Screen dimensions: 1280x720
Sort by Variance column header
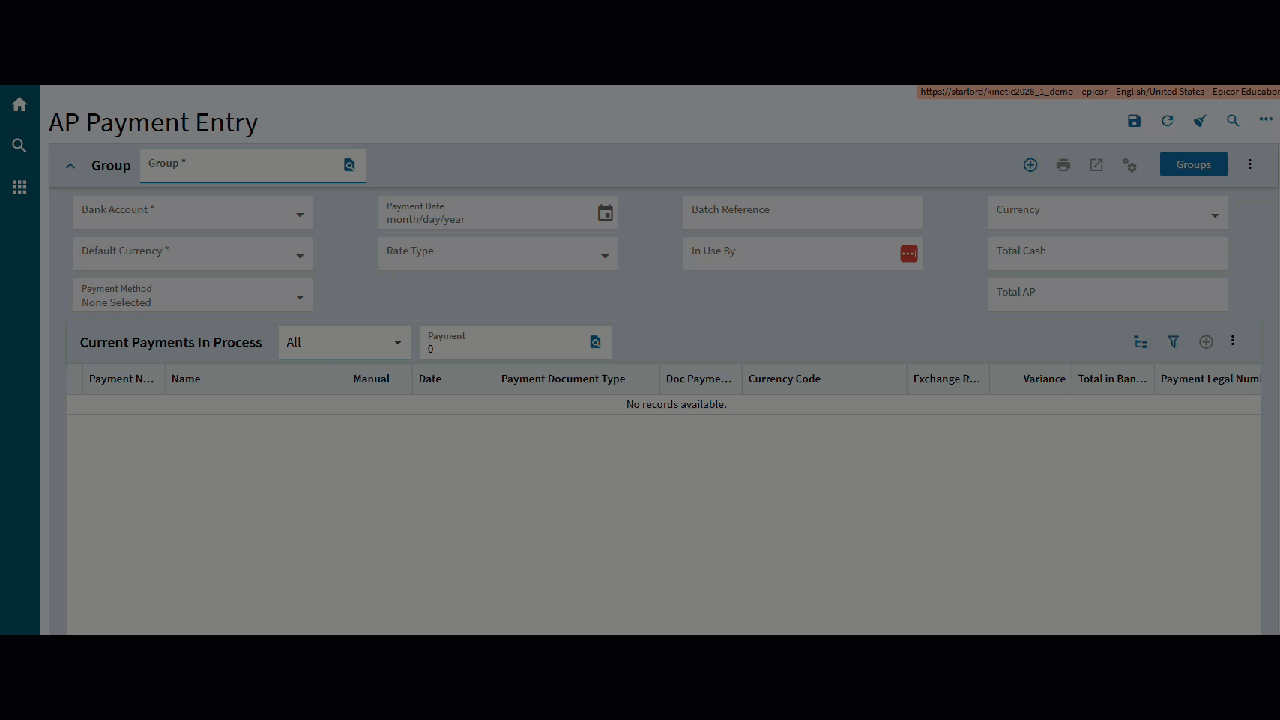pyautogui.click(x=1031, y=379)
